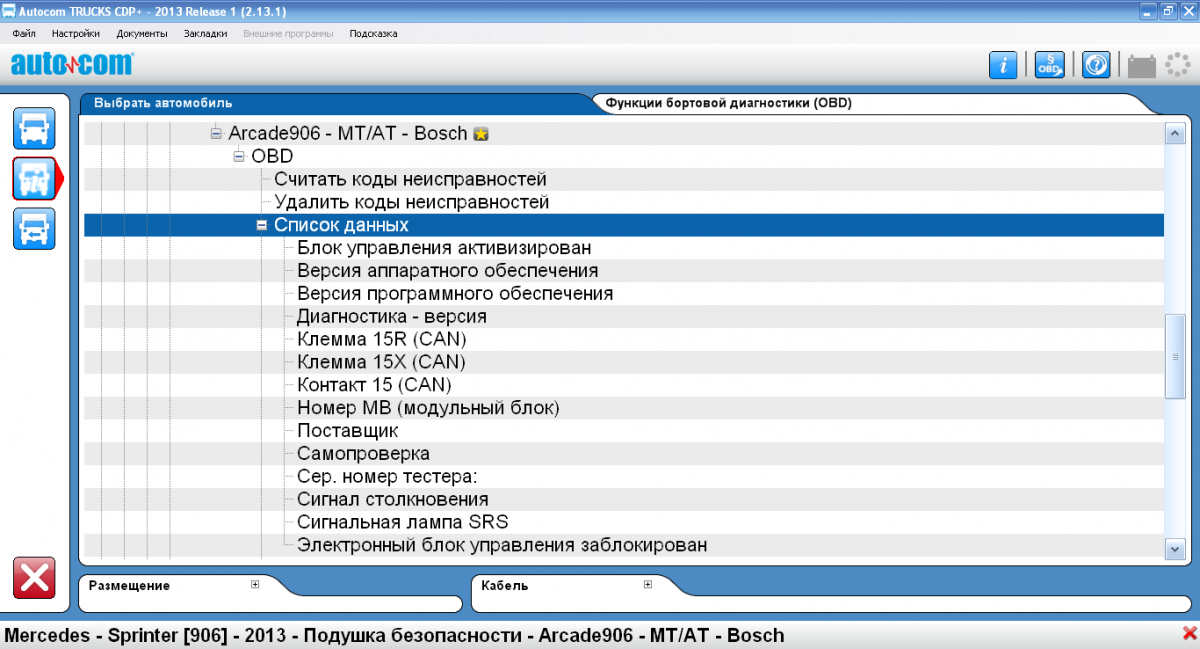The width and height of the screenshot is (1200, 649).
Task: Open the Подсказка menu
Action: pyautogui.click(x=373, y=33)
